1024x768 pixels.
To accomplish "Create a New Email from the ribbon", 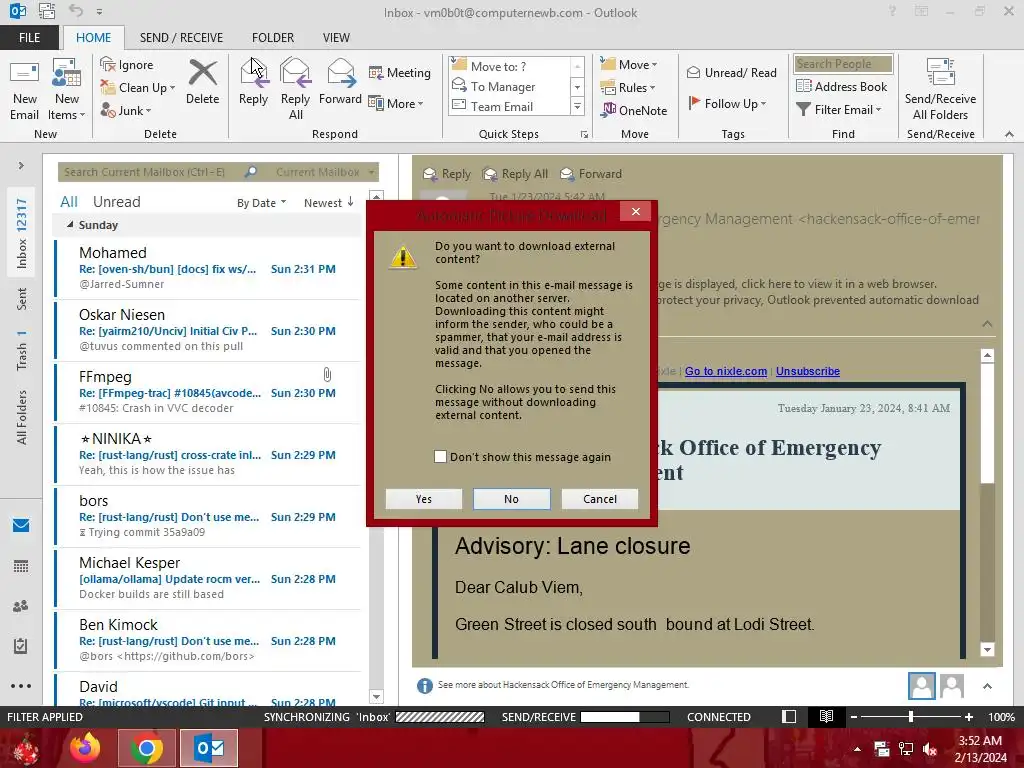I will [25, 89].
